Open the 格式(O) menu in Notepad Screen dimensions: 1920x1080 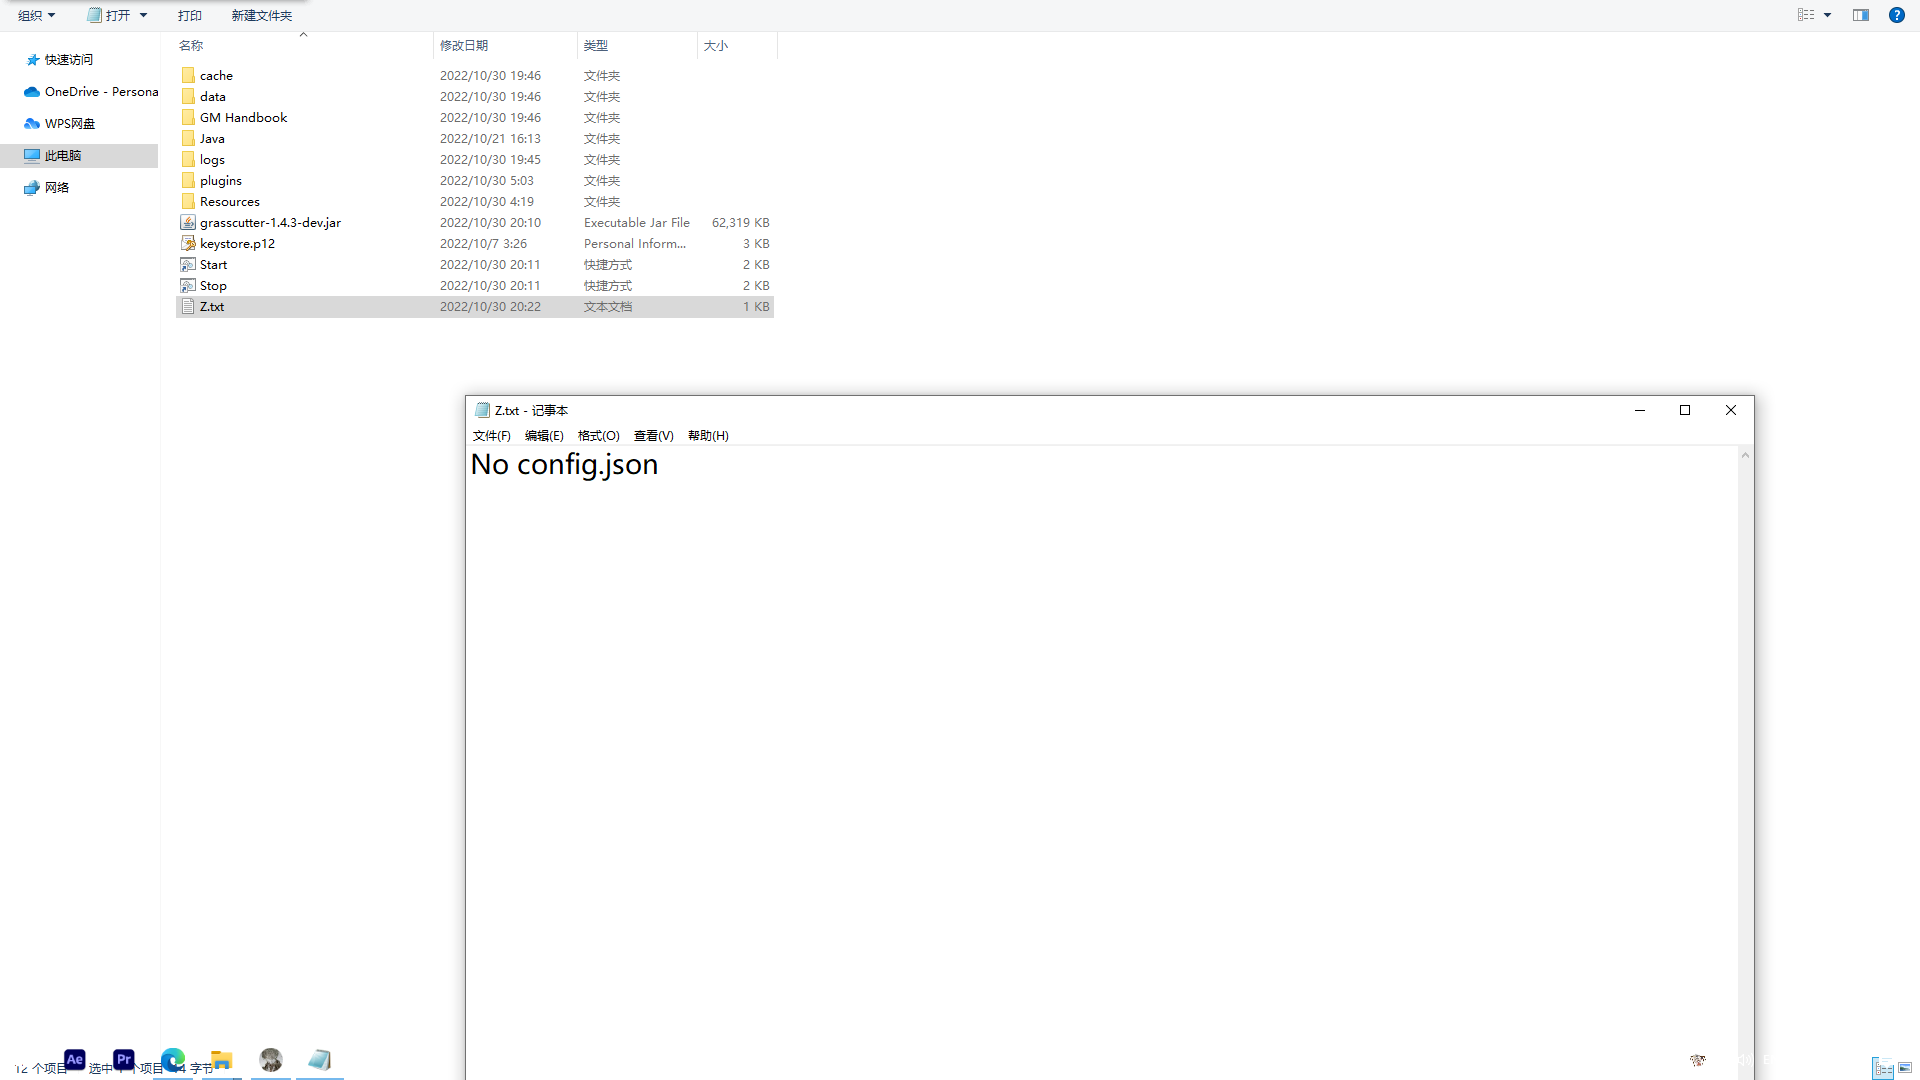tap(597, 435)
